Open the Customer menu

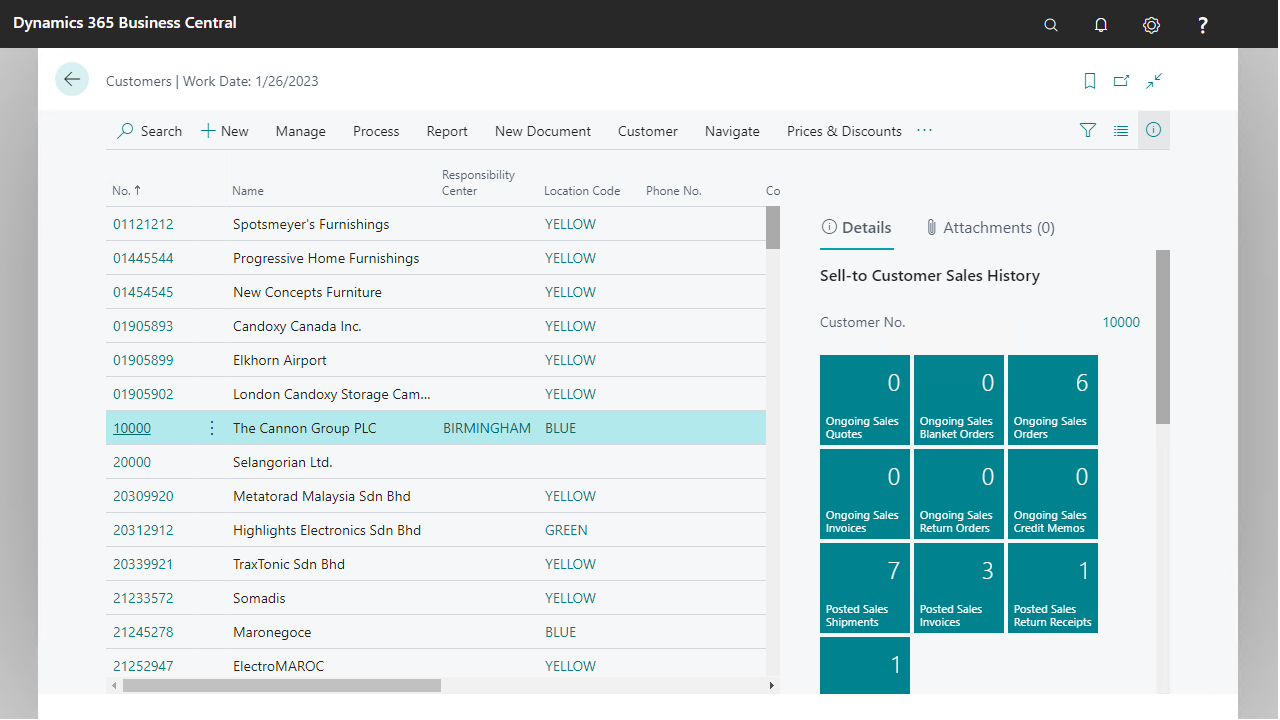point(648,131)
